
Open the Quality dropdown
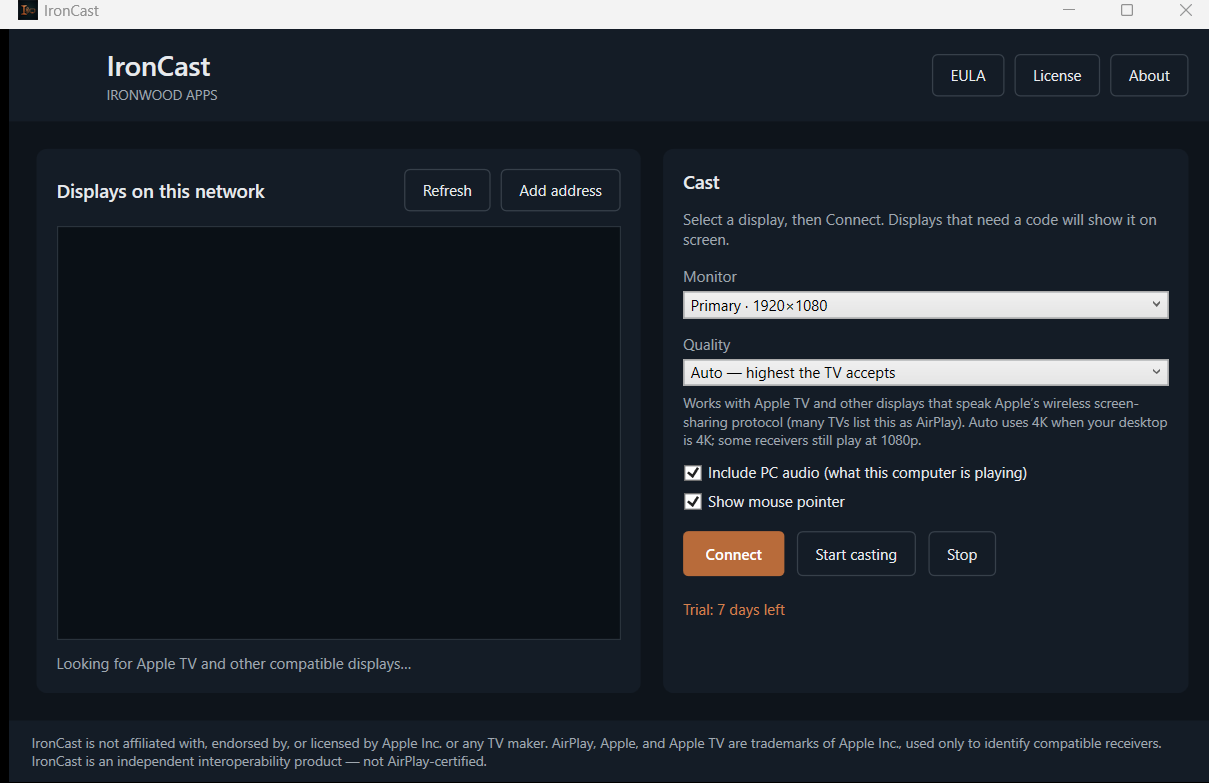[925, 372]
